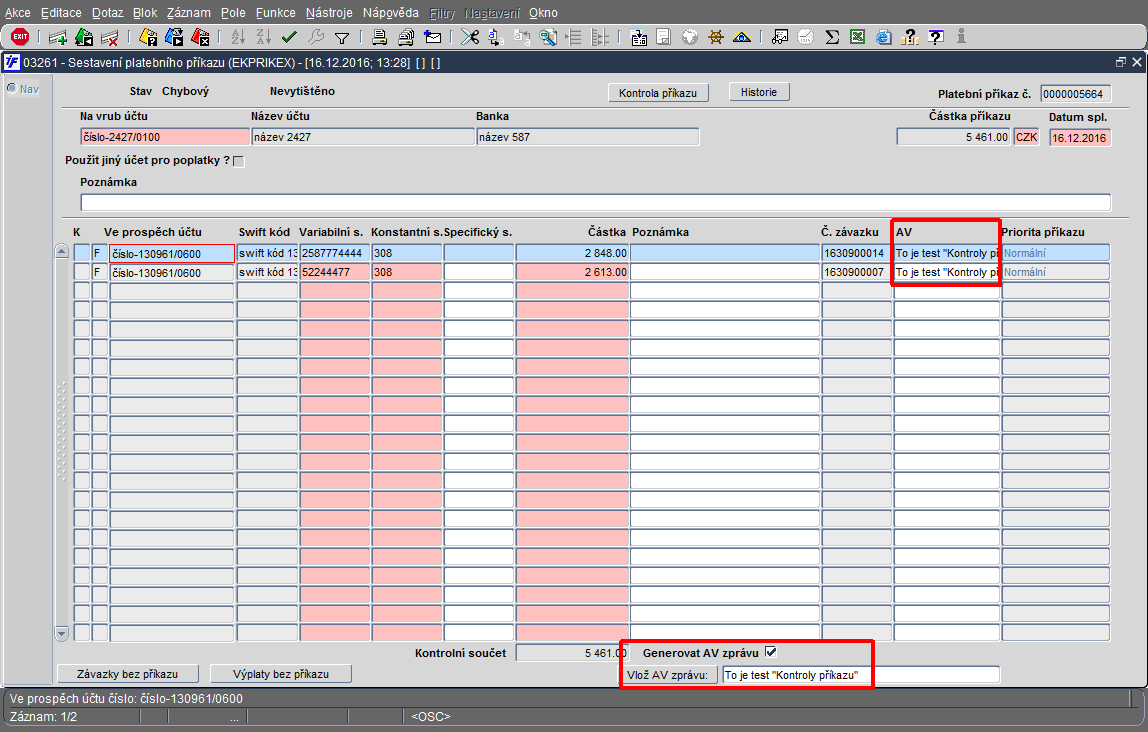Click the copy icon next to the scissors

pos(496,37)
